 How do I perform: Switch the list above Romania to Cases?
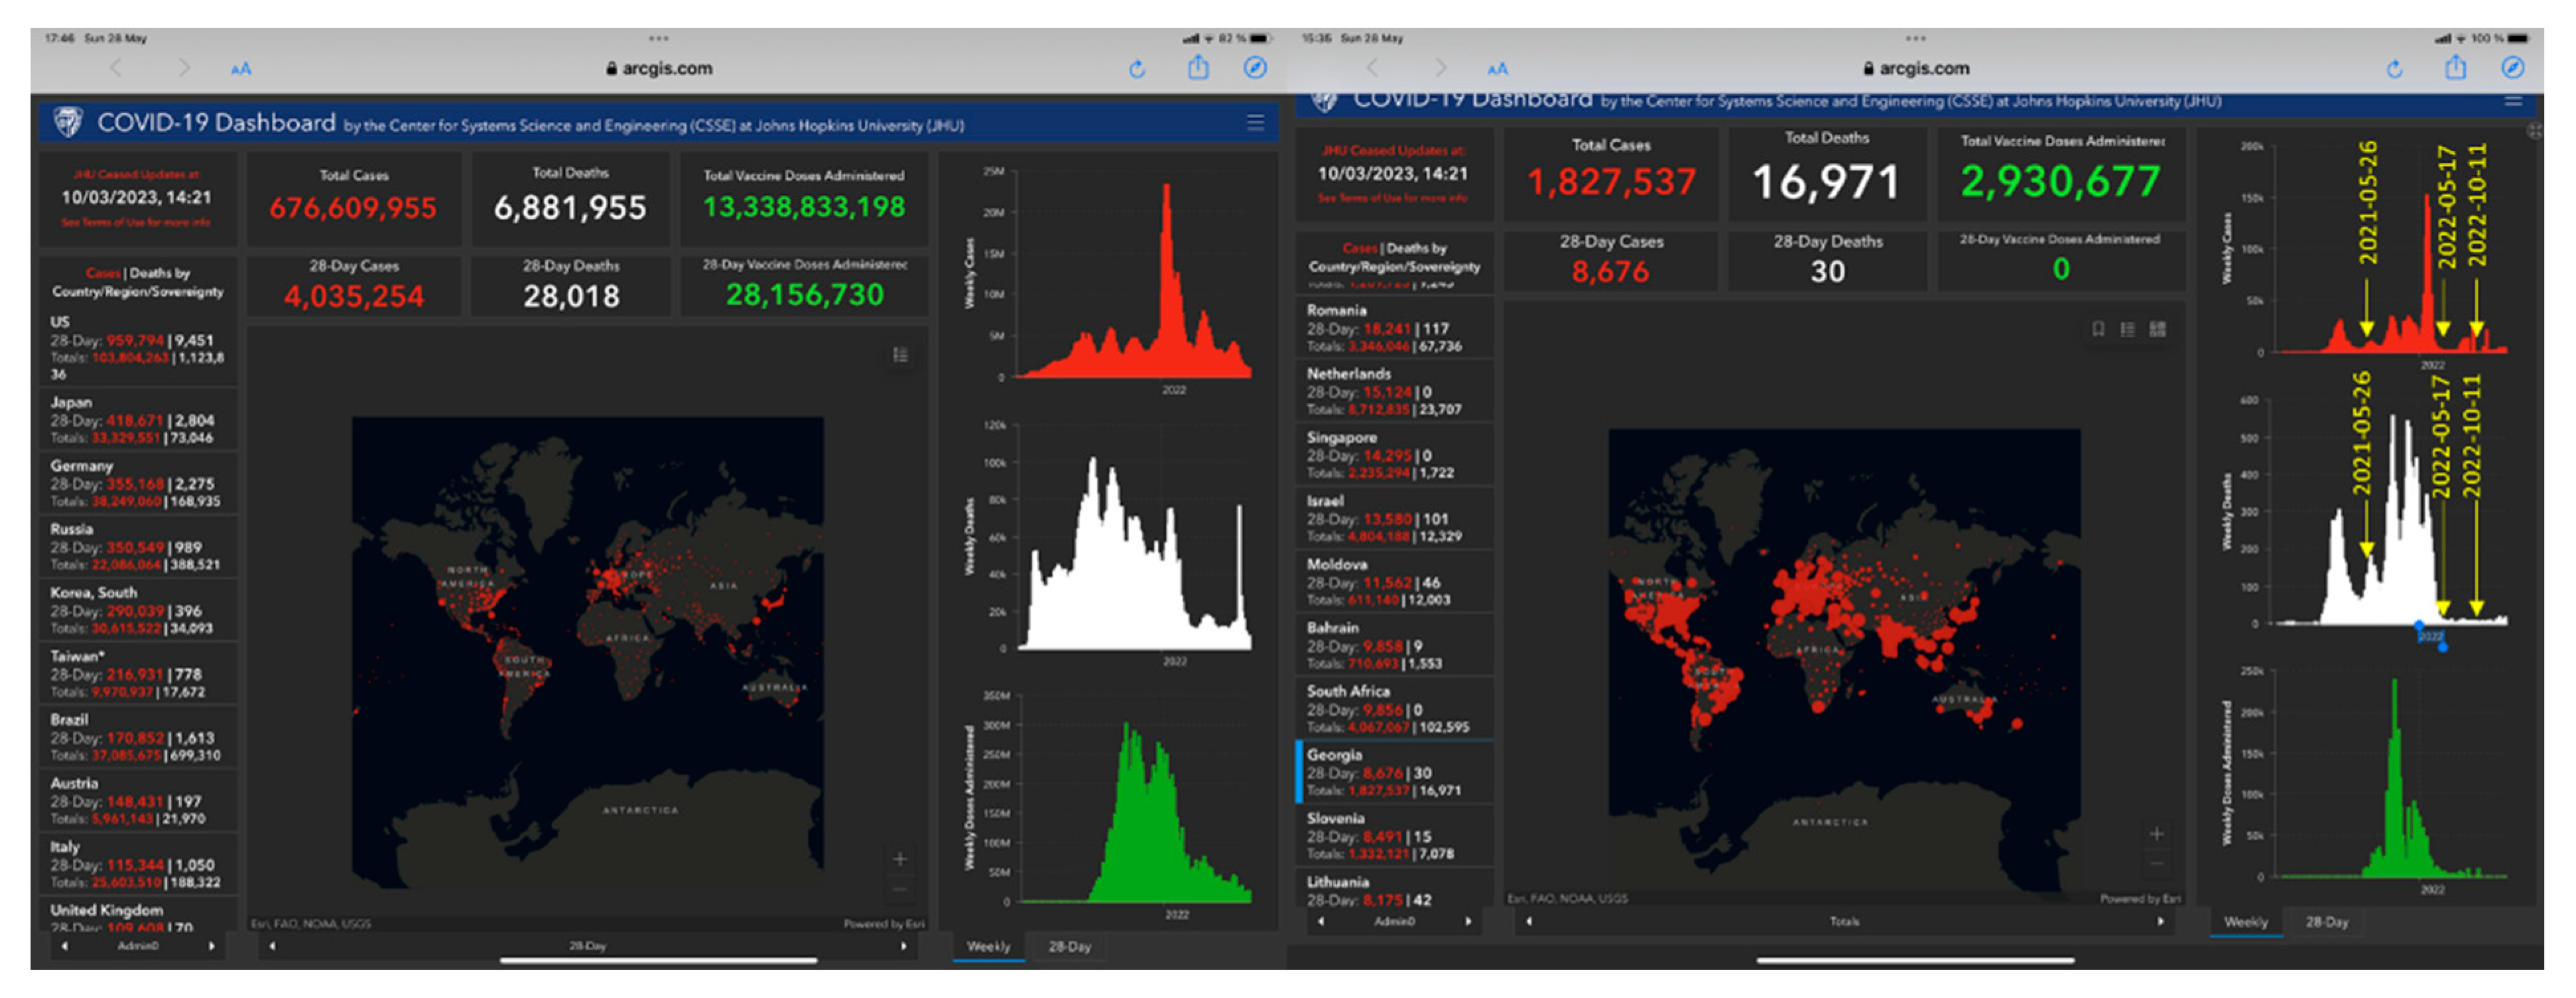pos(1359,248)
